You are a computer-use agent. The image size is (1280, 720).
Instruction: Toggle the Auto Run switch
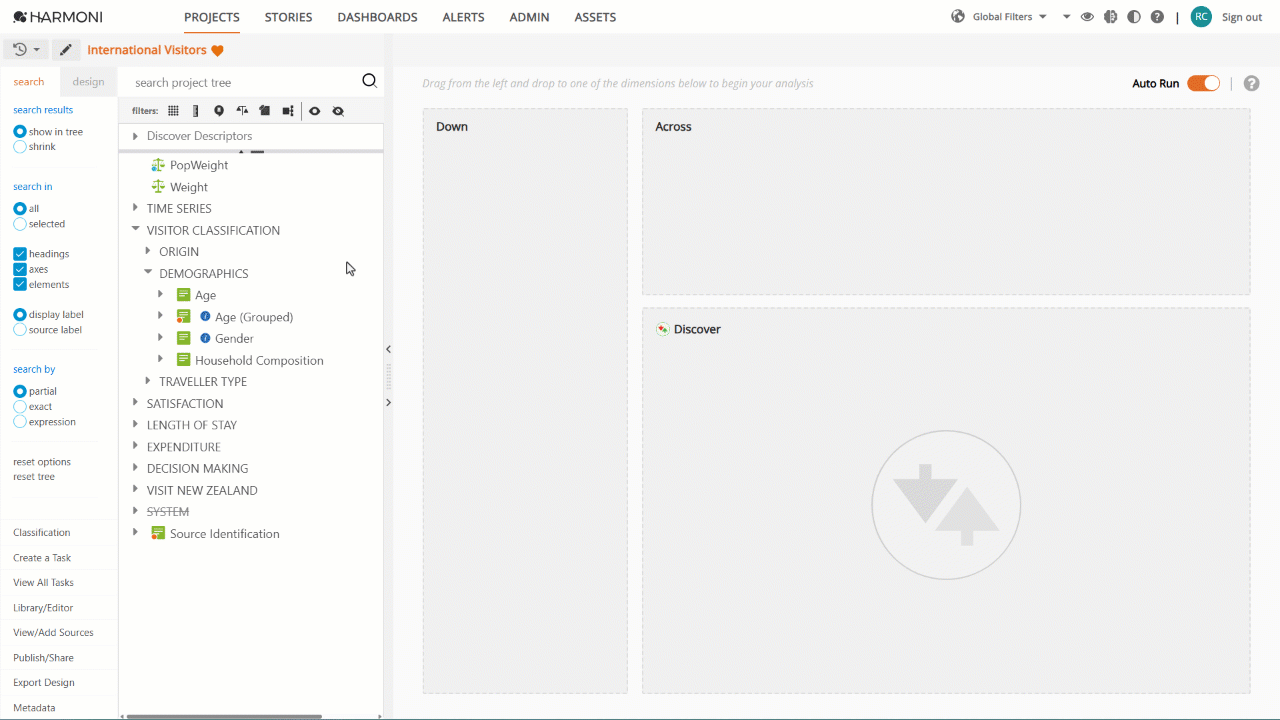pyautogui.click(x=1203, y=83)
